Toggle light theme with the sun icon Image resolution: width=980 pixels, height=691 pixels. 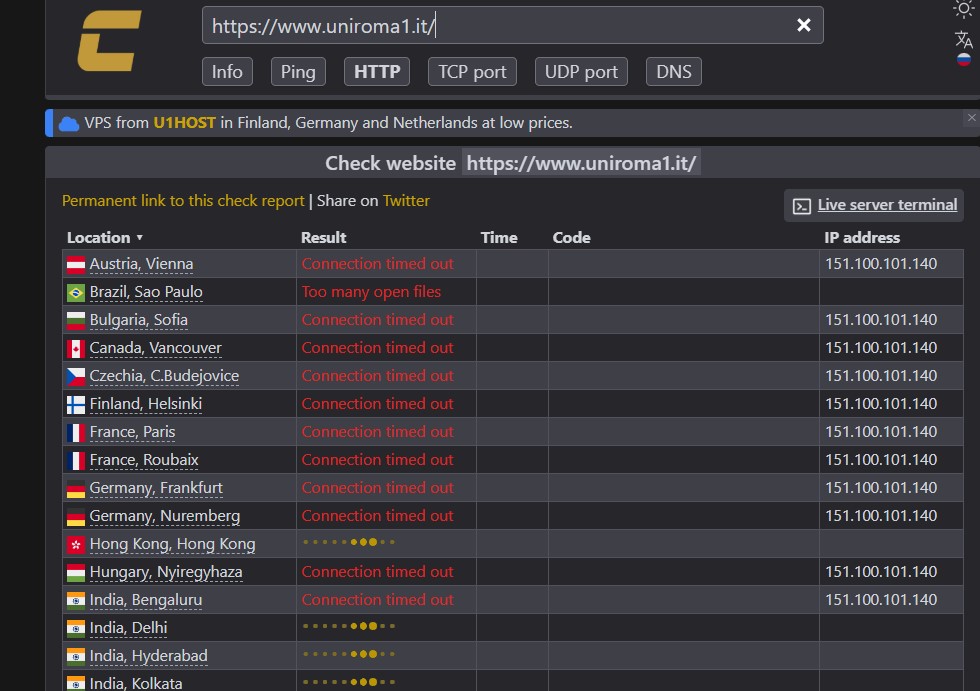tap(963, 9)
